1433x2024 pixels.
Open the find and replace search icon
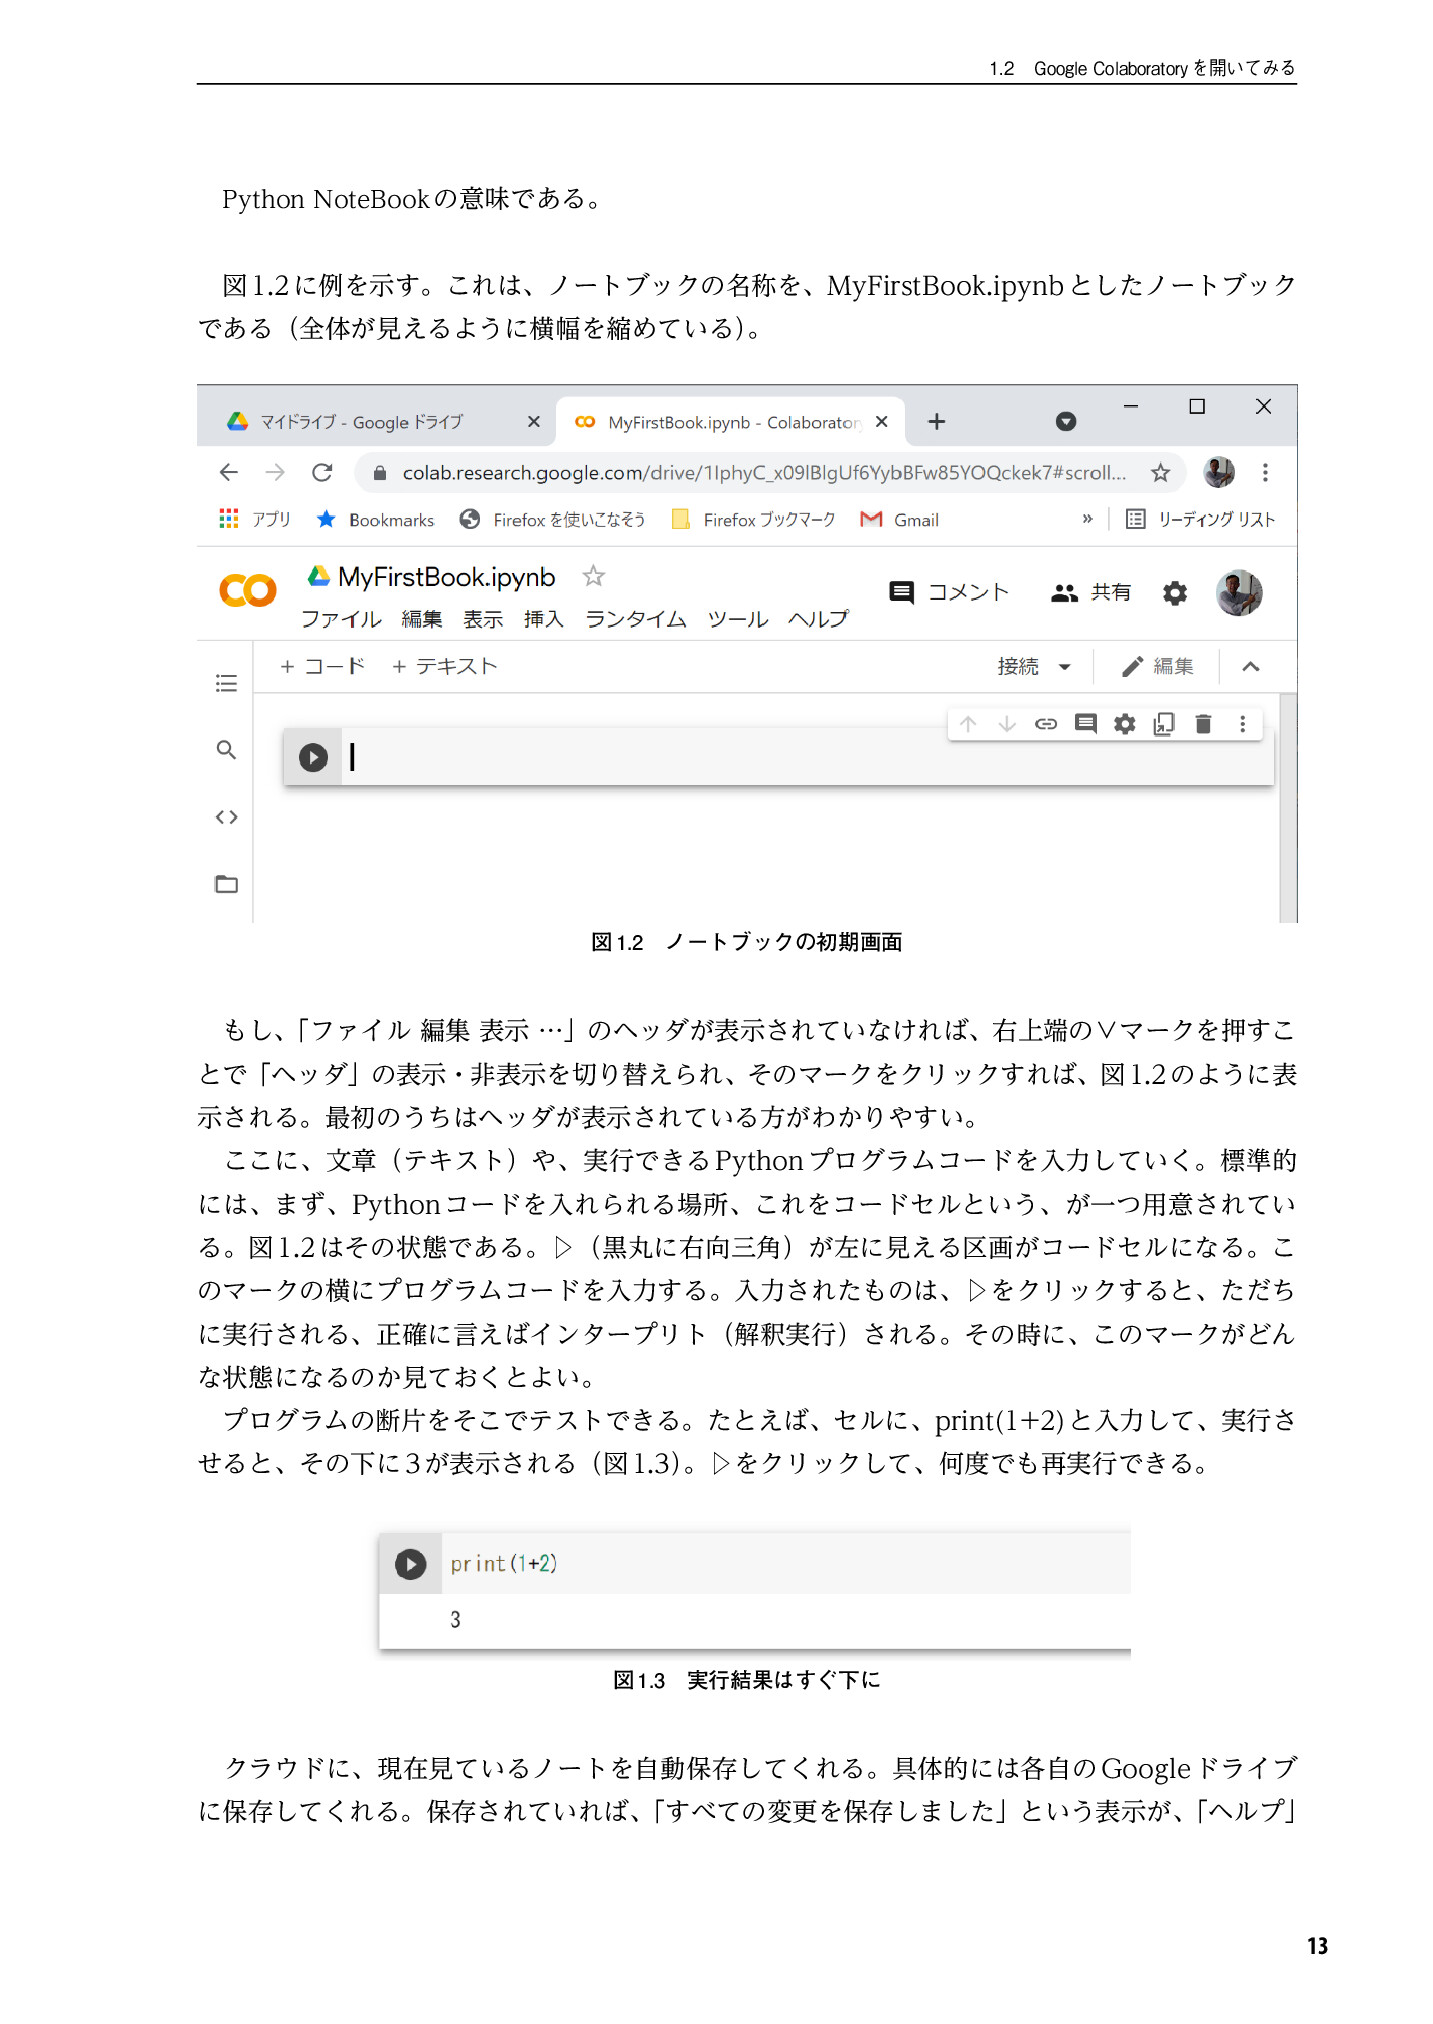226,750
